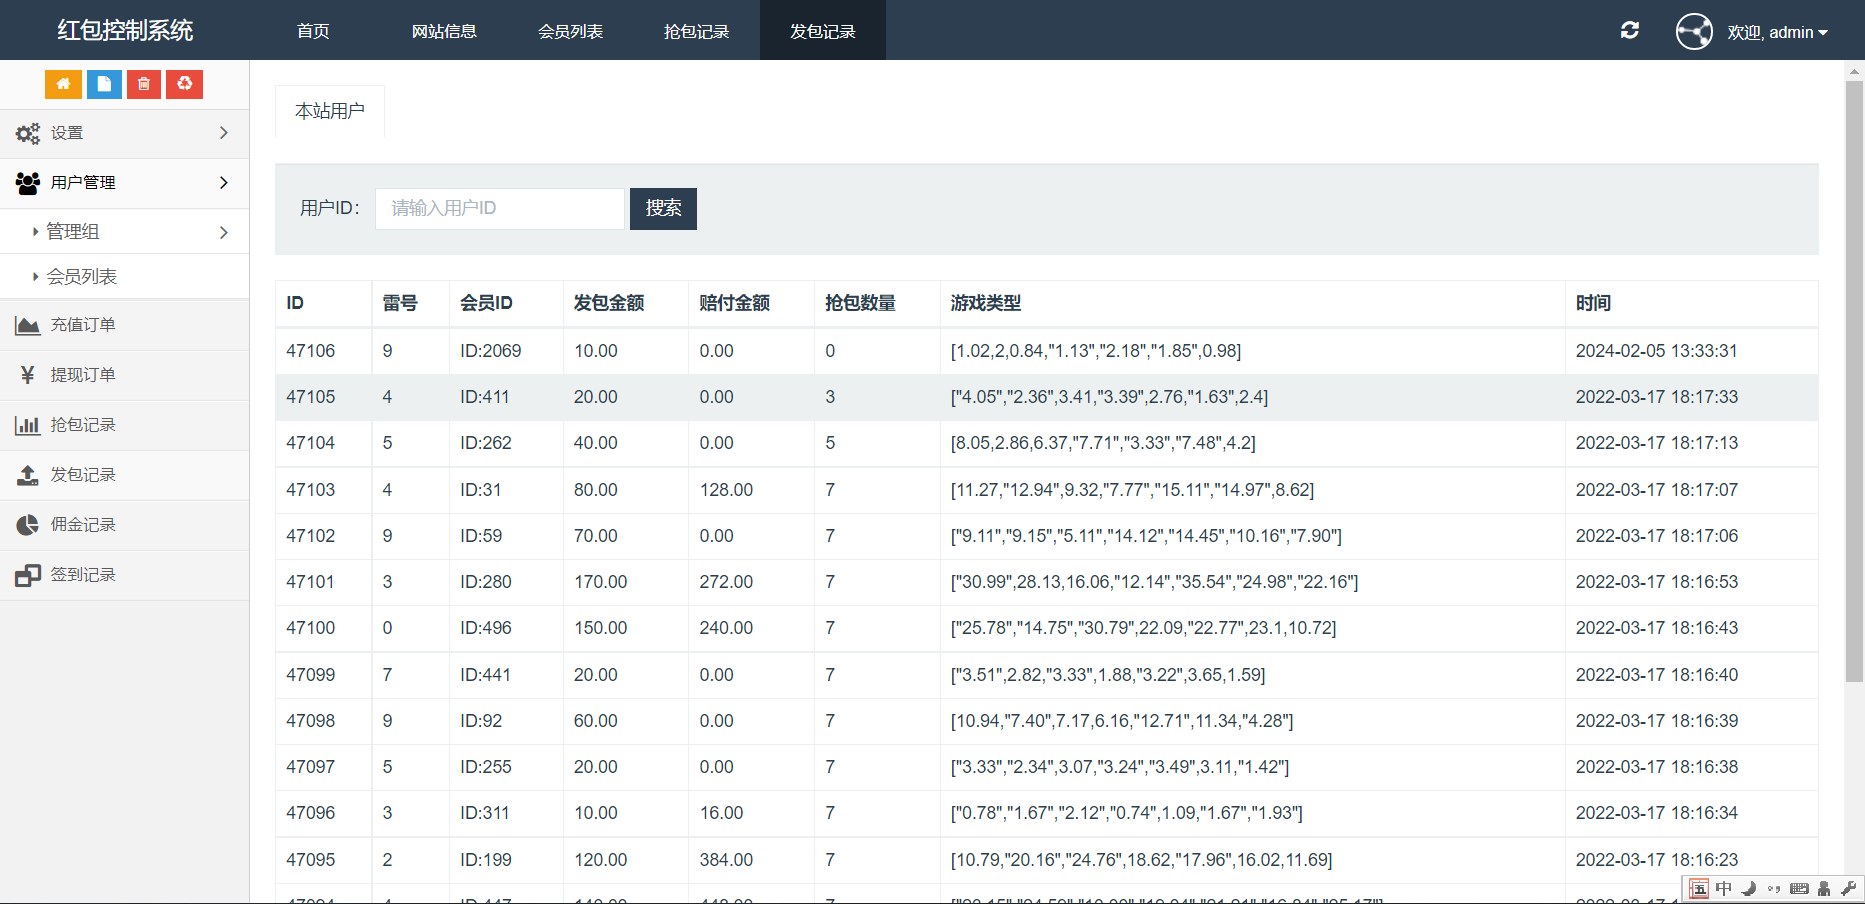
Task: Toggle punctuation mode in IME bar
Action: pyautogui.click(x=1774, y=889)
